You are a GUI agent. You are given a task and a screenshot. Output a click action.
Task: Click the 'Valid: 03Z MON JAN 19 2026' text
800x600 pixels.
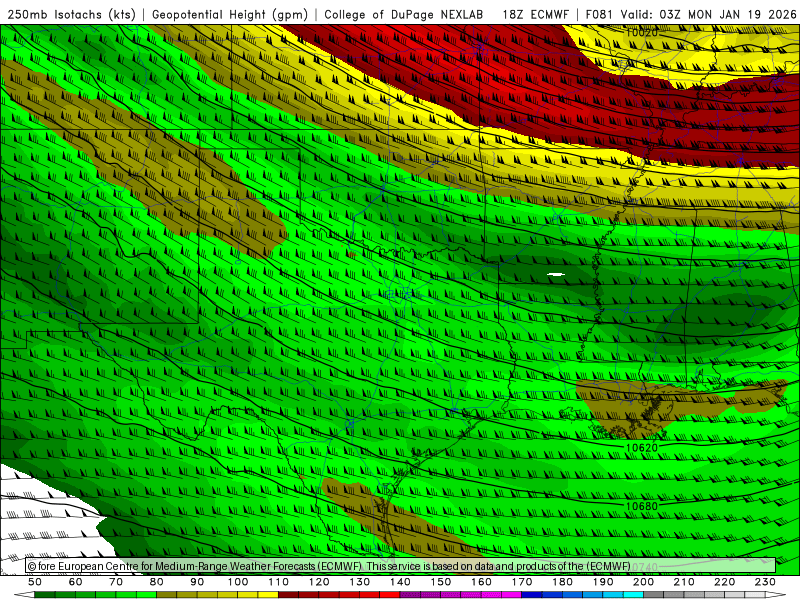(708, 14)
